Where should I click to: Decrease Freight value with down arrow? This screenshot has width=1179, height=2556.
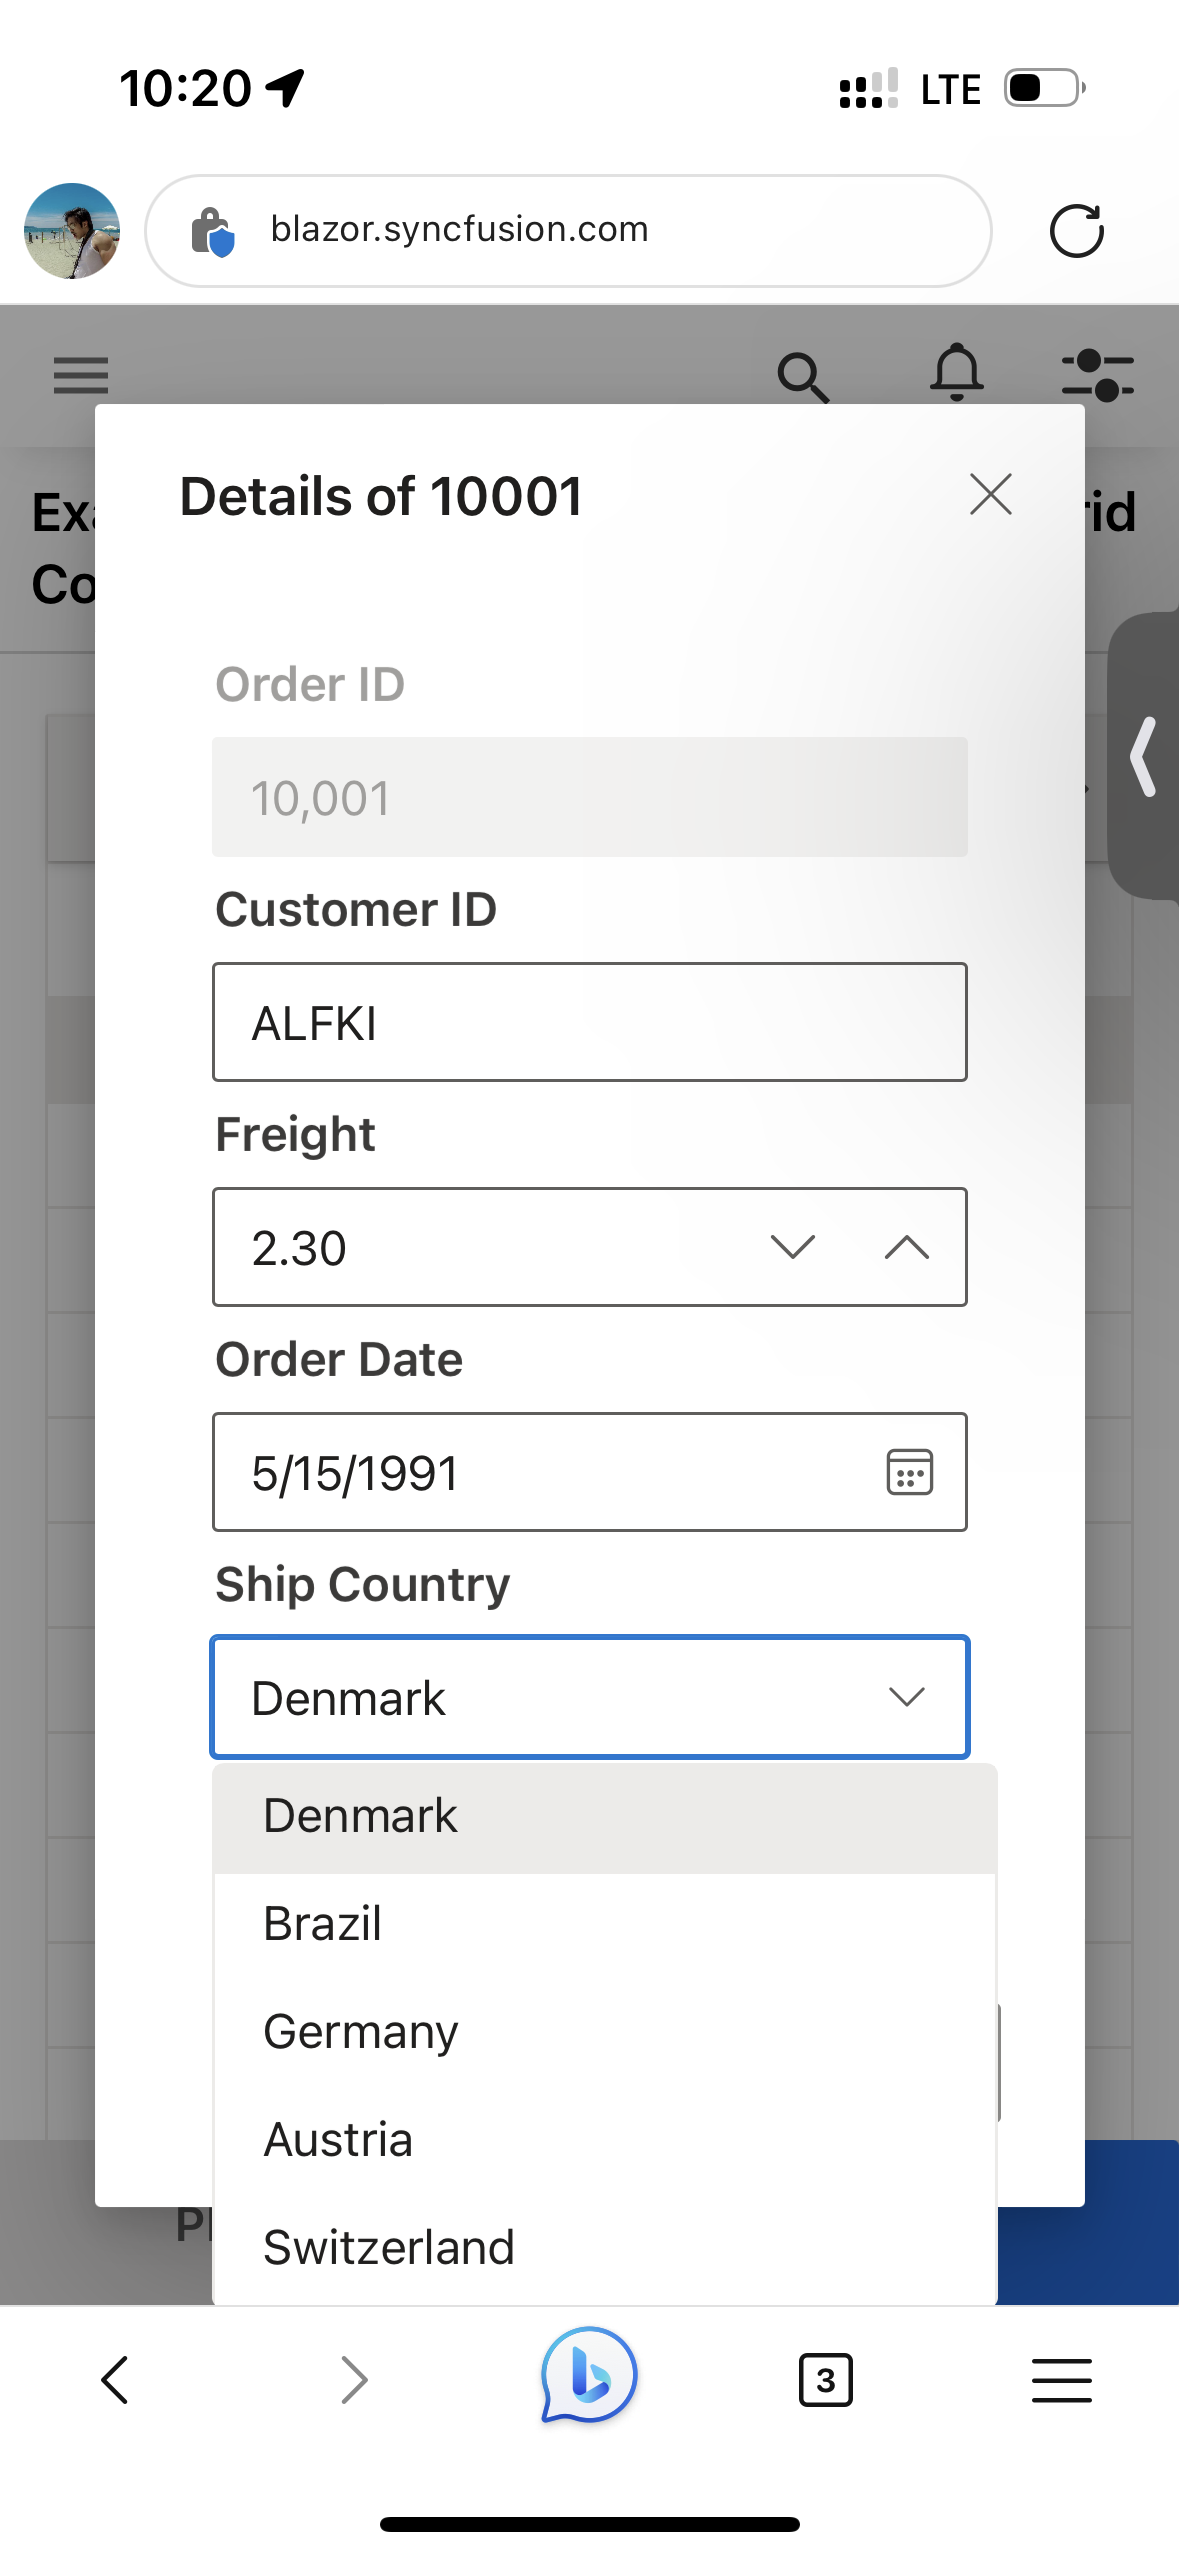793,1247
